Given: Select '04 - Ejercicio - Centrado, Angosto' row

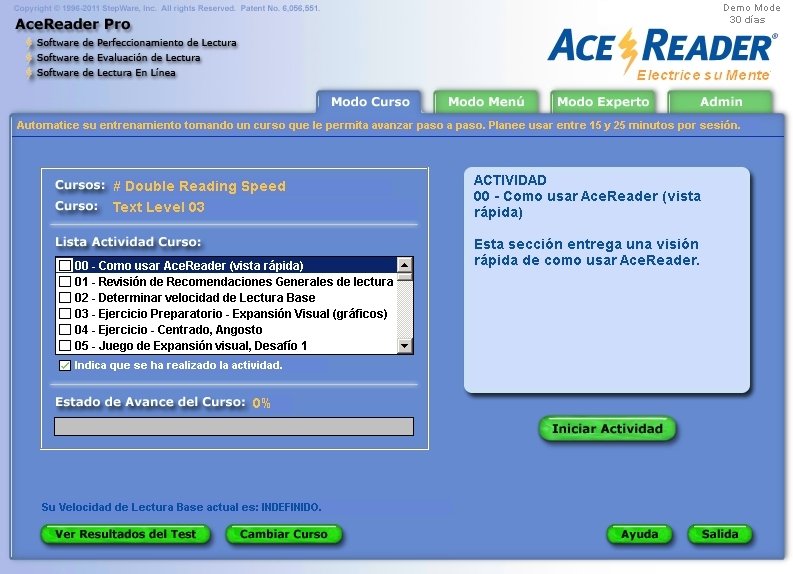Looking at the screenshot, I should (226, 330).
